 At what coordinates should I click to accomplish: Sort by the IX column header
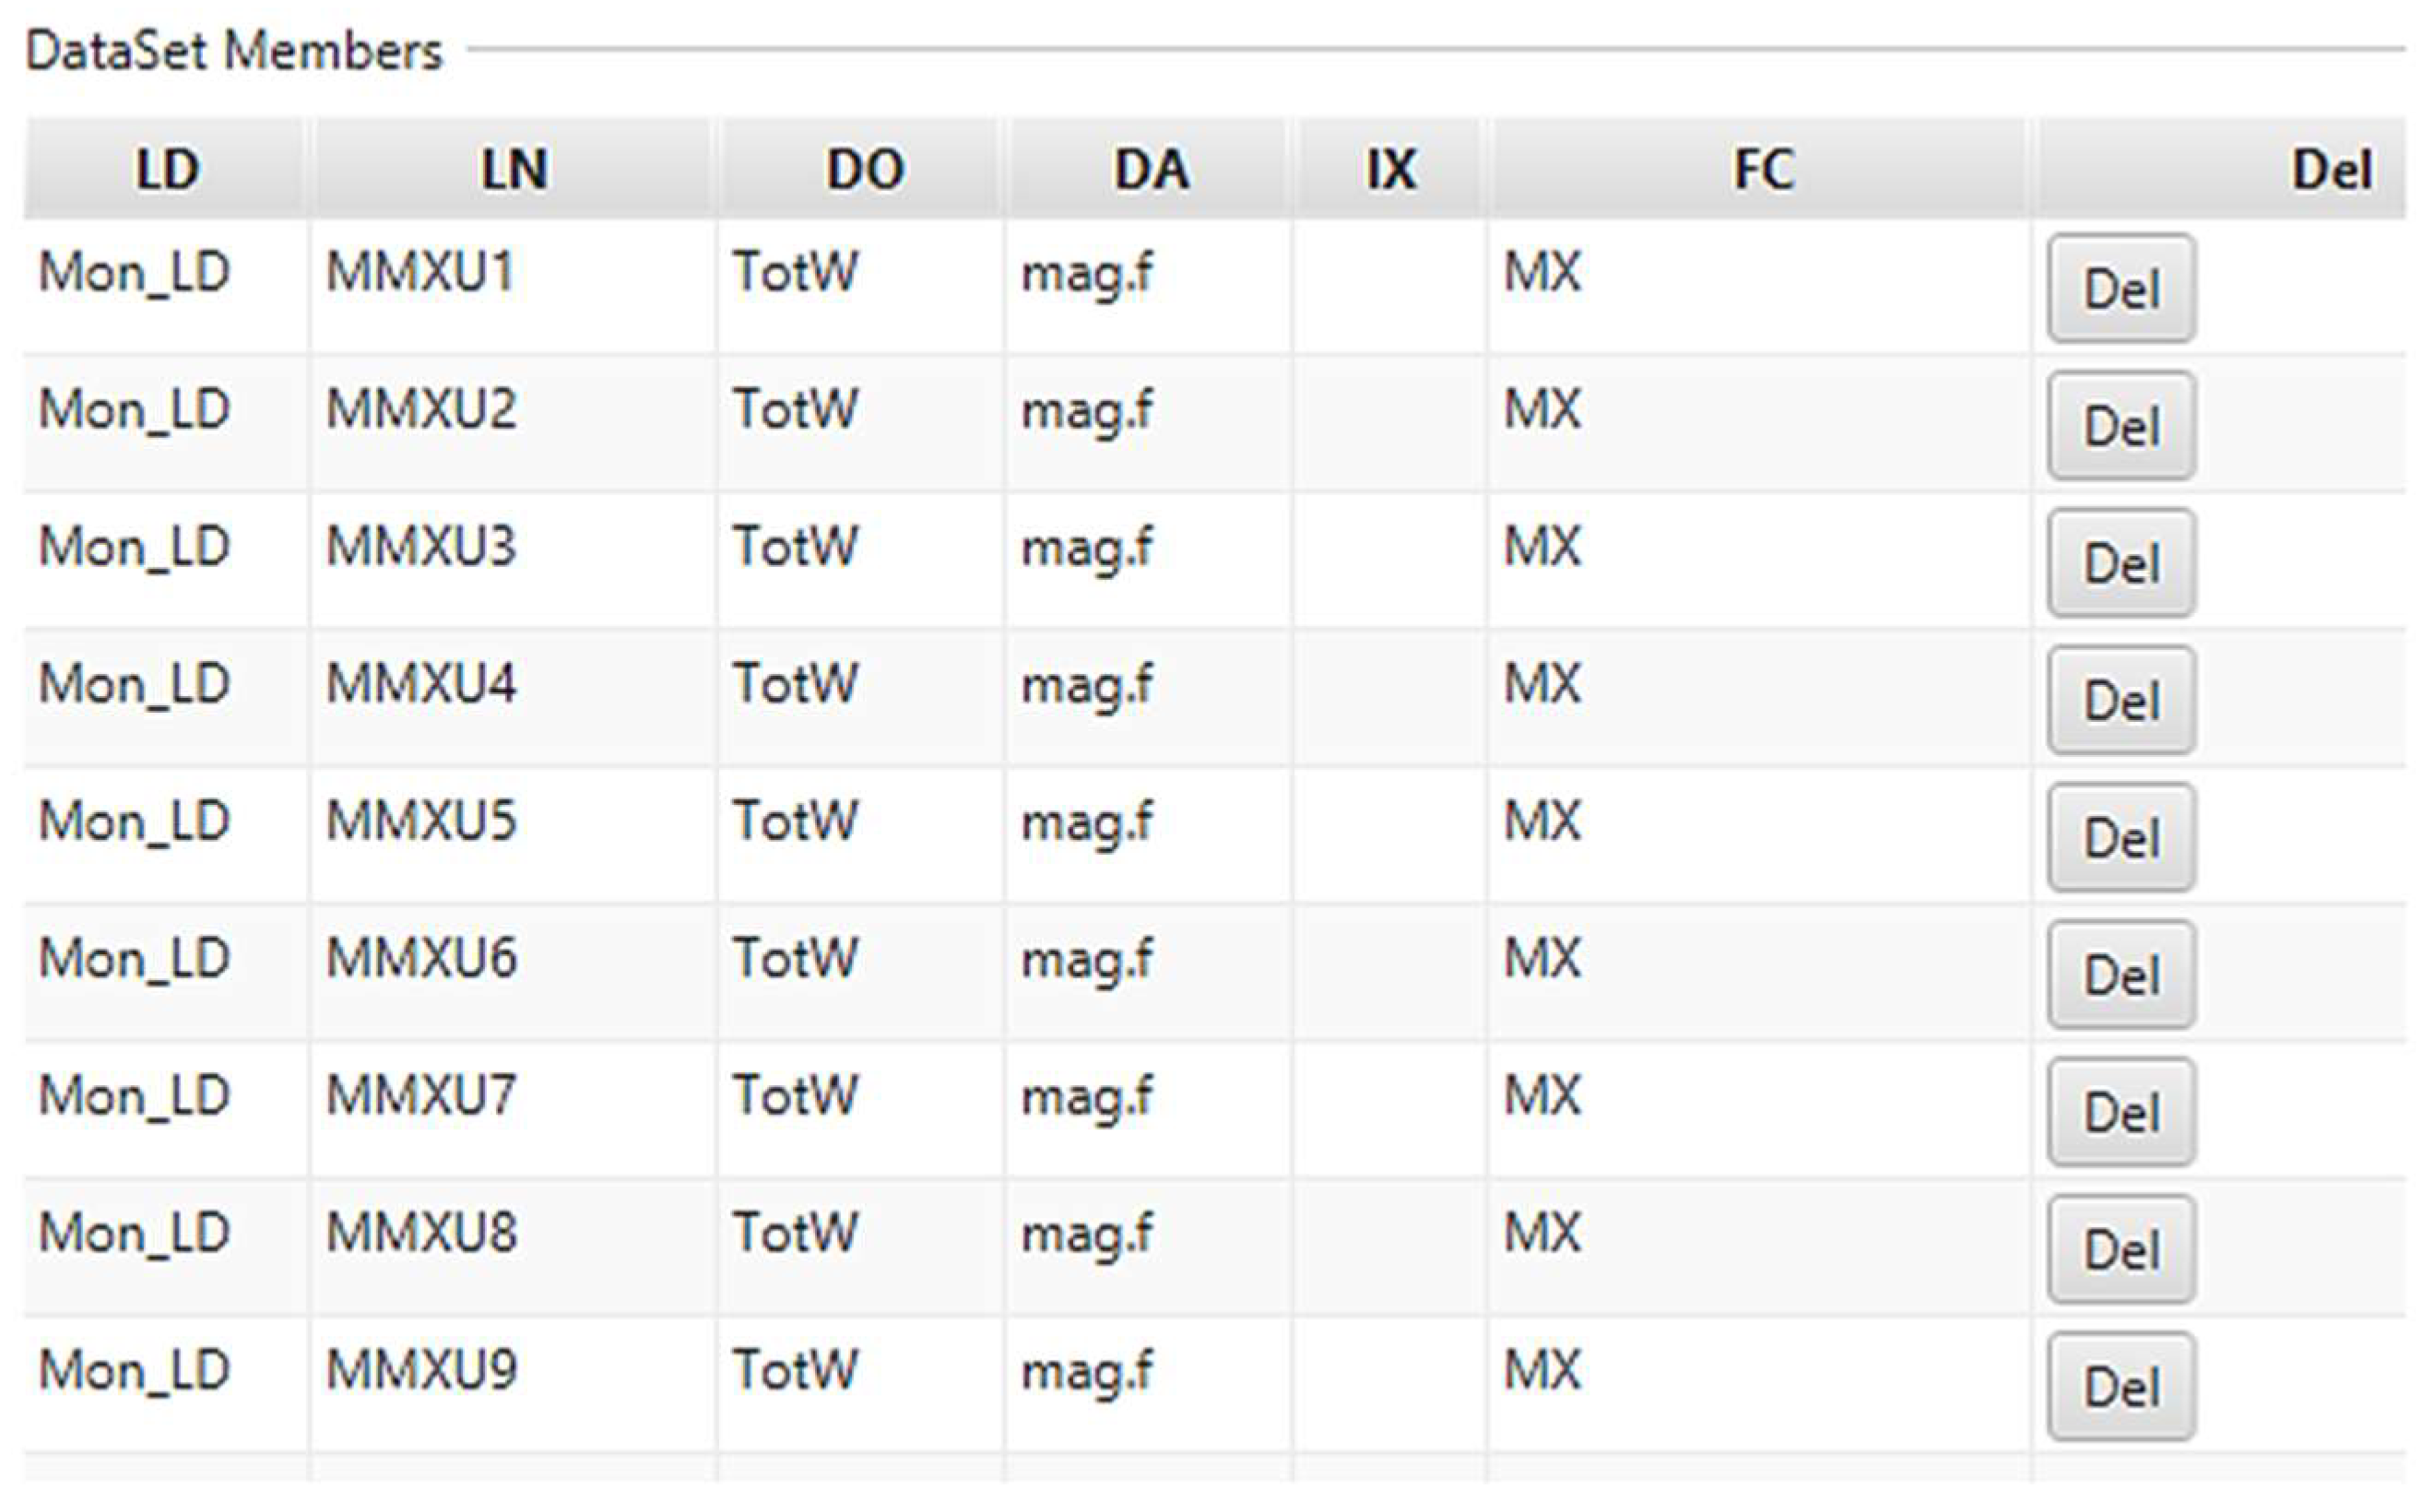coord(1390,169)
